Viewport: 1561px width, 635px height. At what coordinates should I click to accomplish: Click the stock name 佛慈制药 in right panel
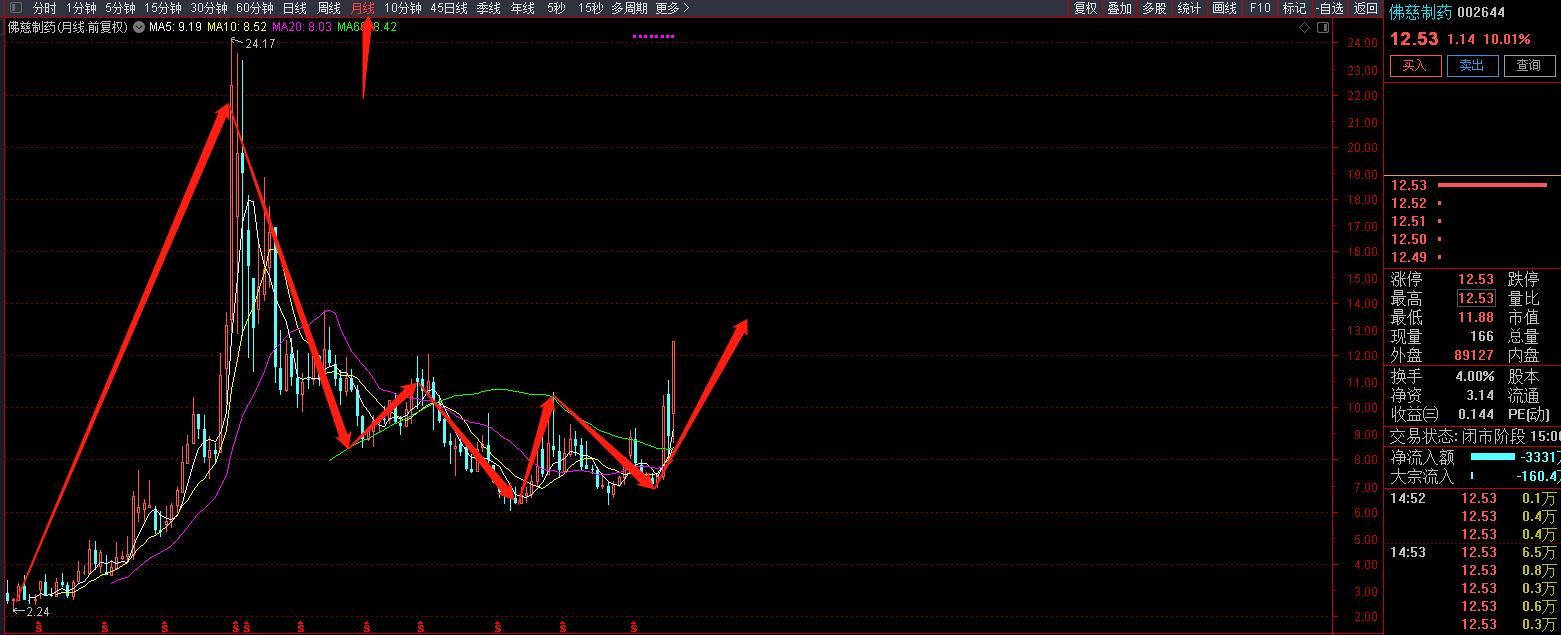click(x=1420, y=12)
